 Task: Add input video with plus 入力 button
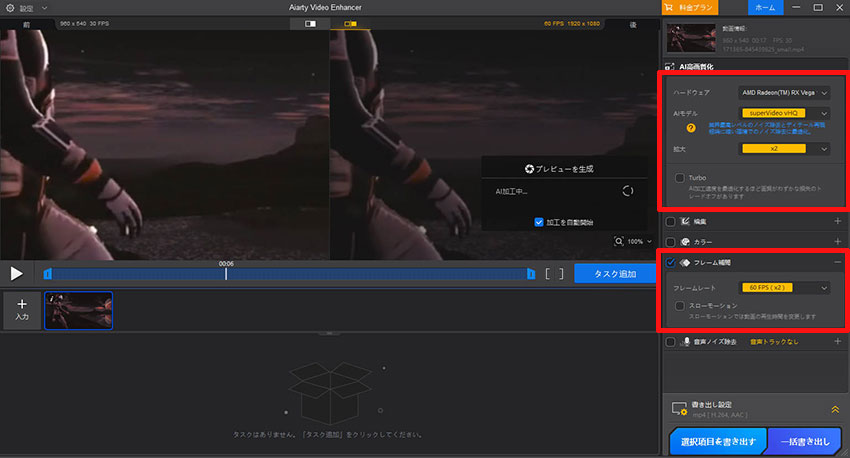pyautogui.click(x=22, y=310)
